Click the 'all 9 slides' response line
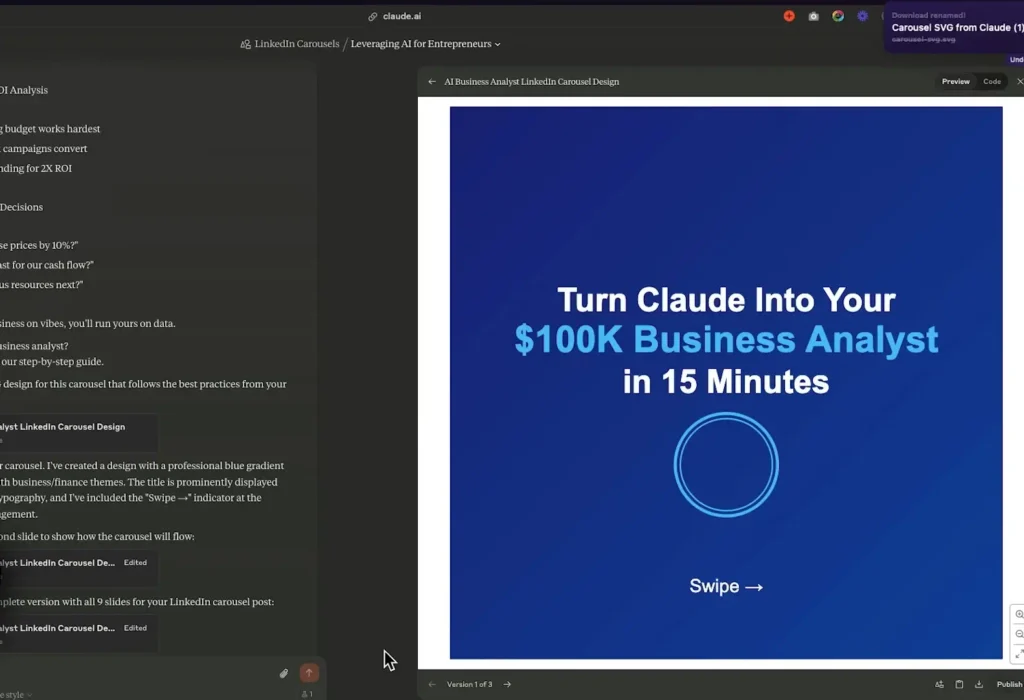Viewport: 1024px width, 700px height. coord(137,602)
